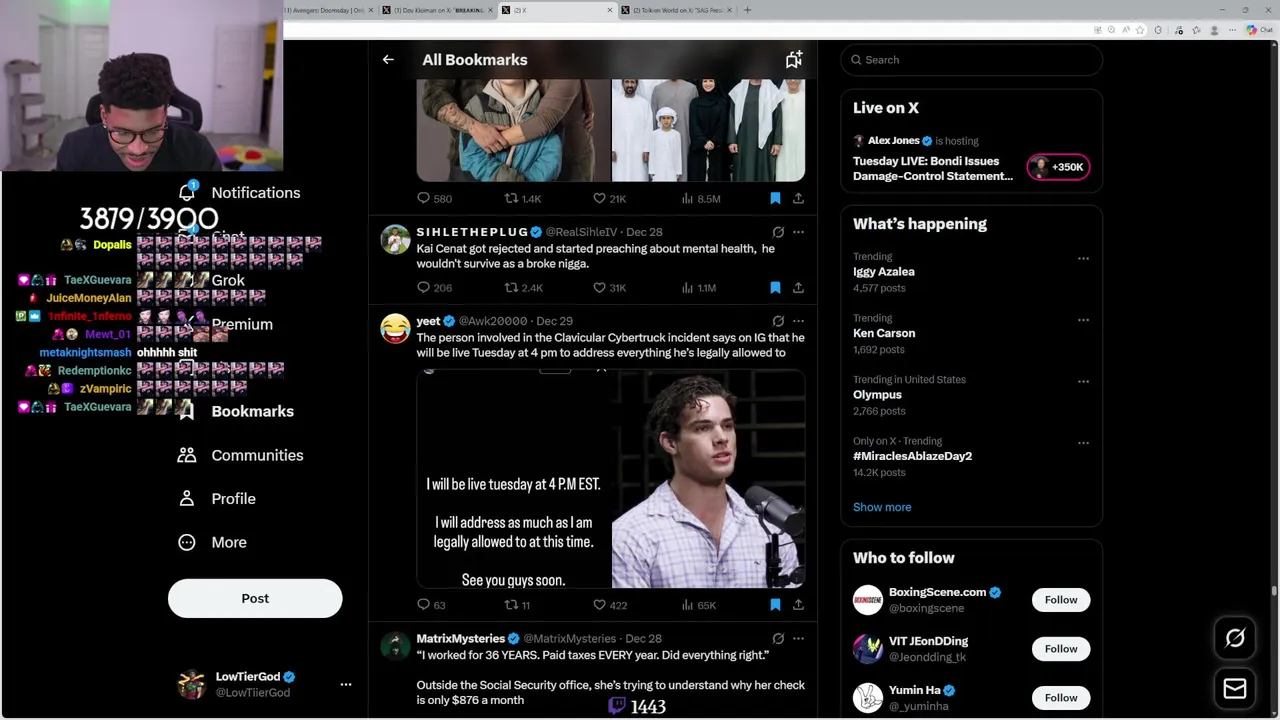Screen dimensions: 1280x720
Task: Repost the top post with 1.4K reposts
Action: coord(511,199)
